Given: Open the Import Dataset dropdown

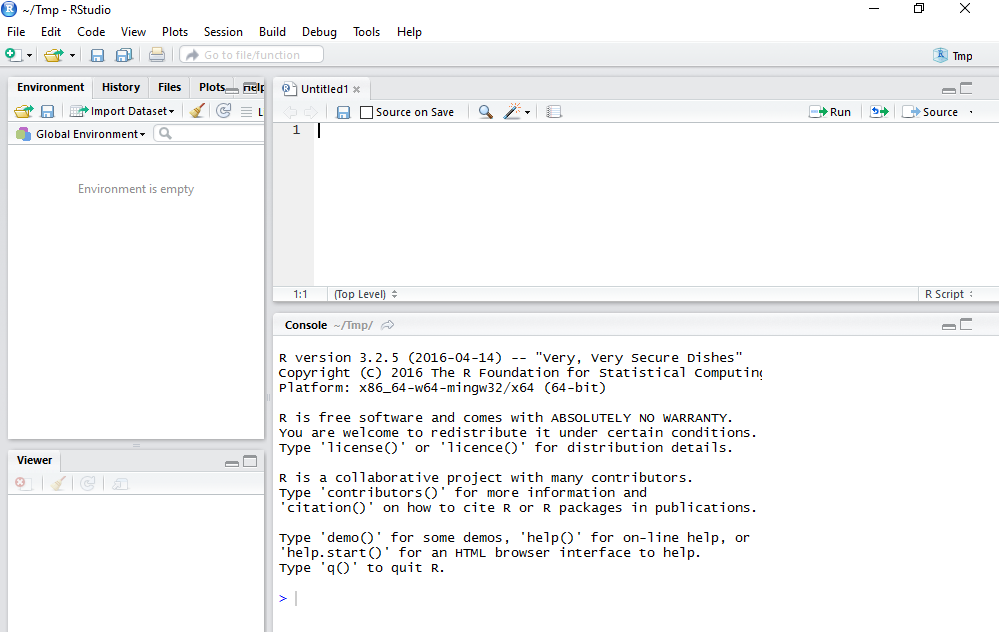Looking at the screenshot, I should point(122,111).
